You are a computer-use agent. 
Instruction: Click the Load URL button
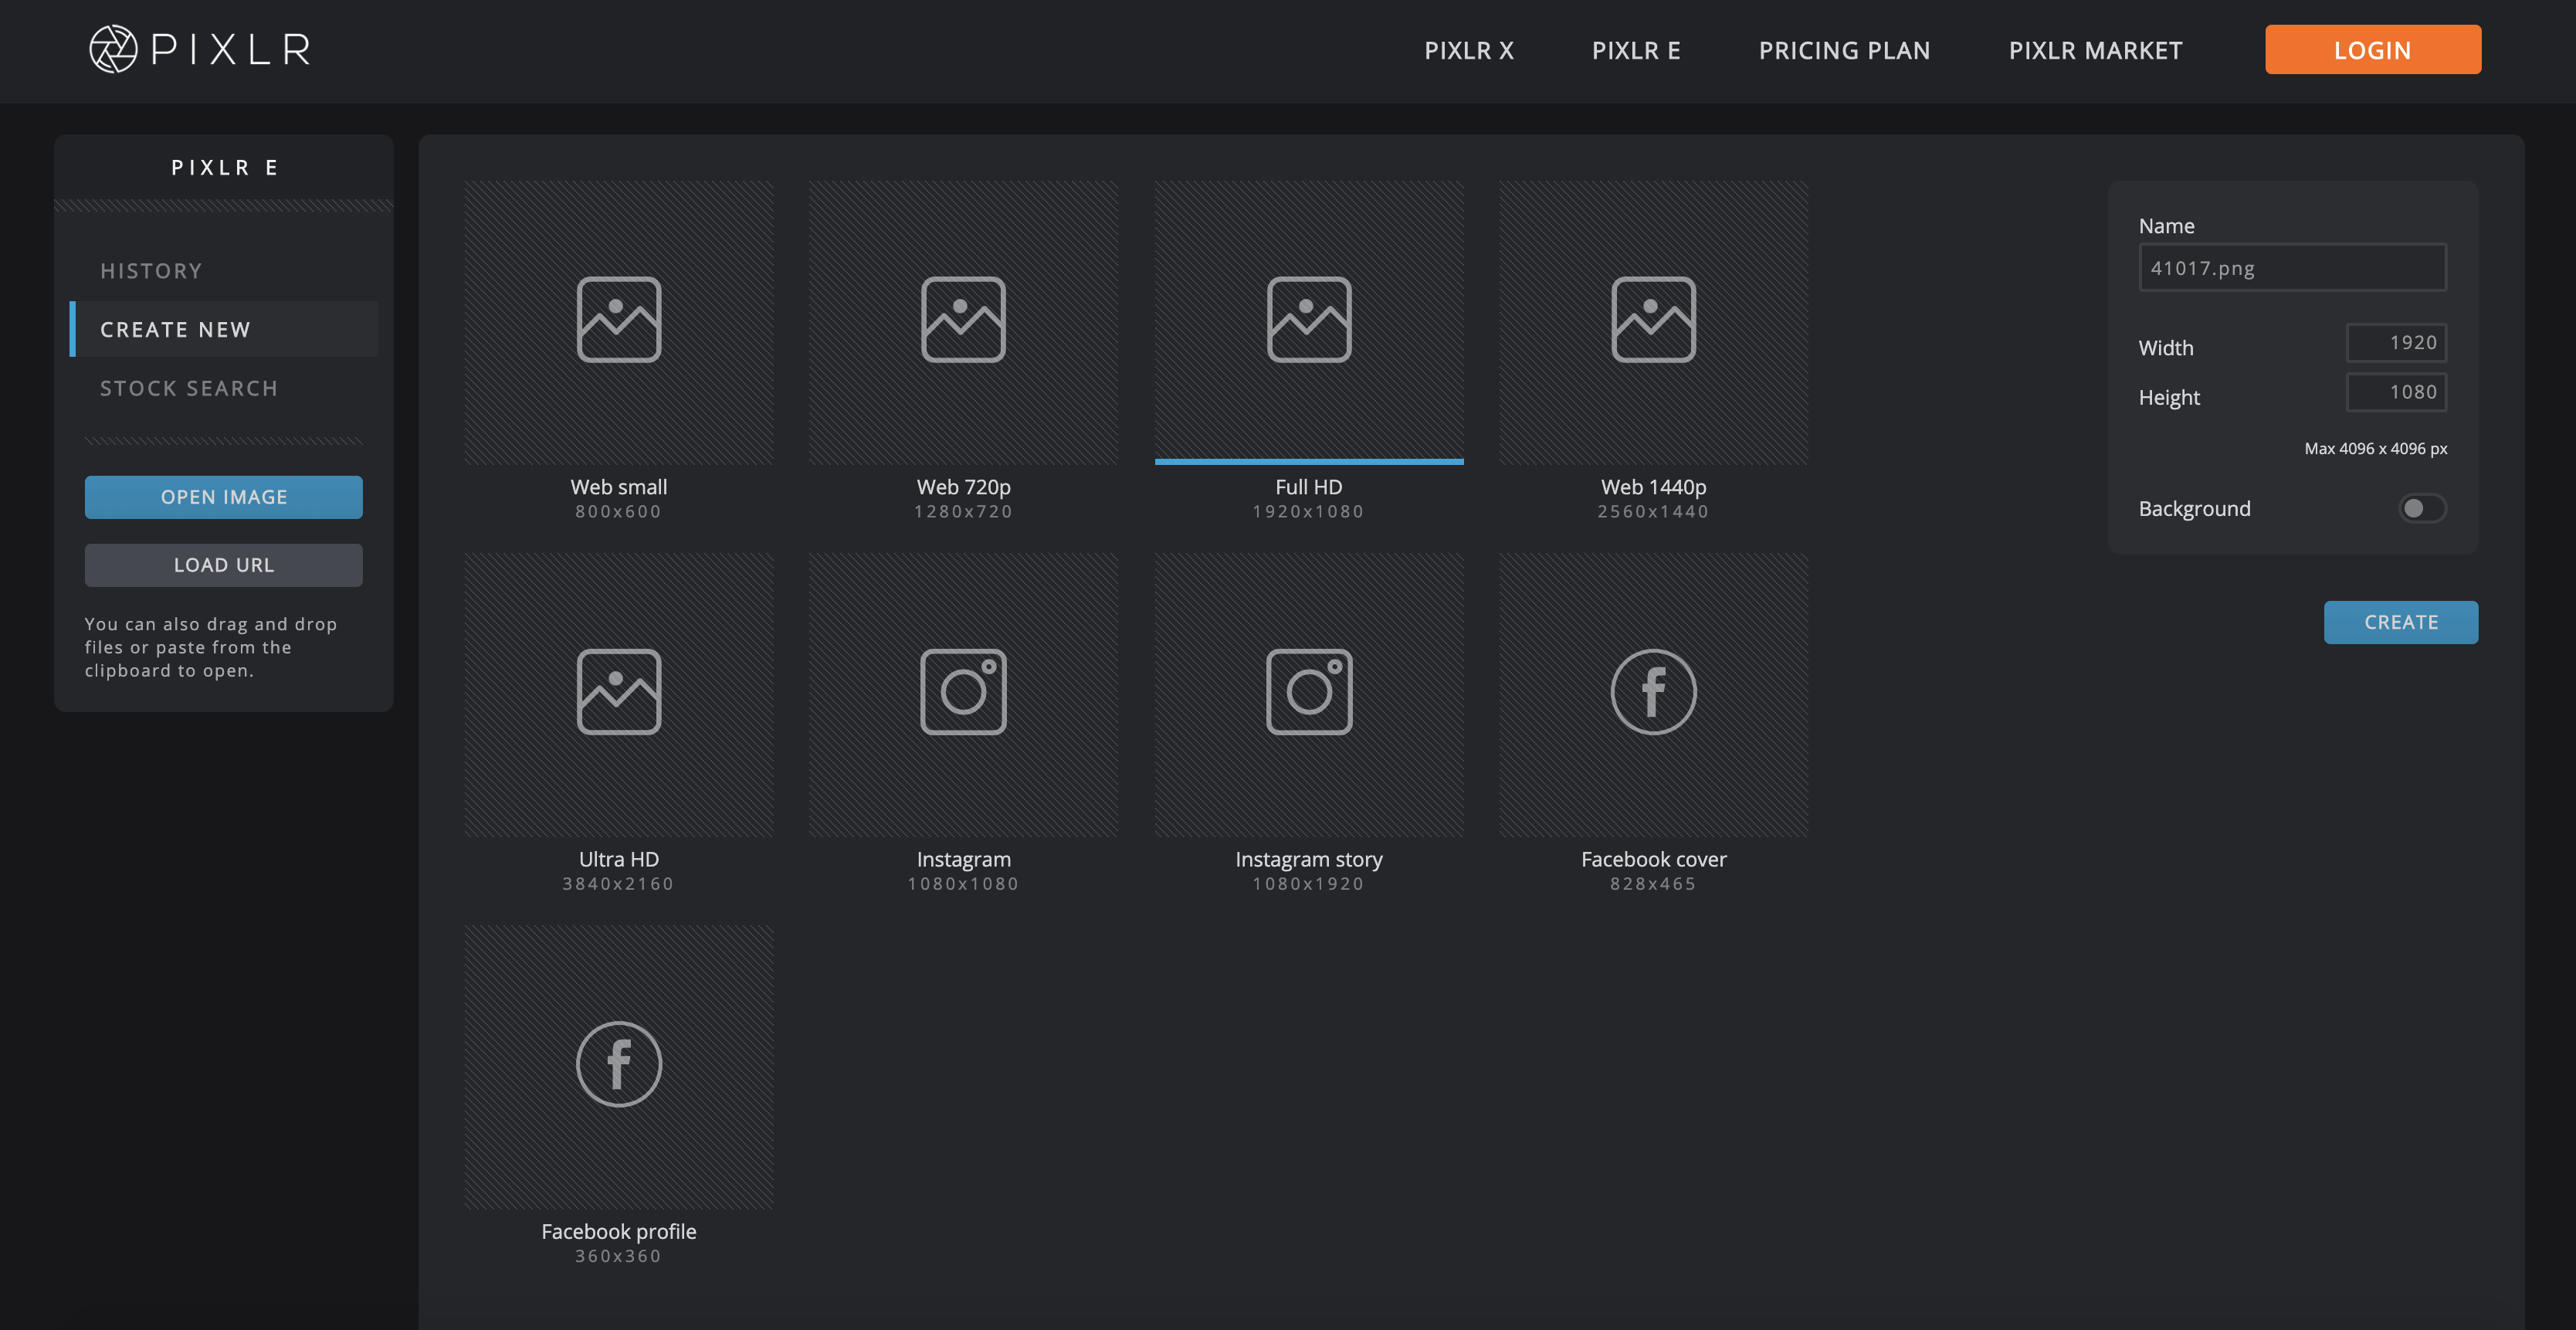[223, 565]
